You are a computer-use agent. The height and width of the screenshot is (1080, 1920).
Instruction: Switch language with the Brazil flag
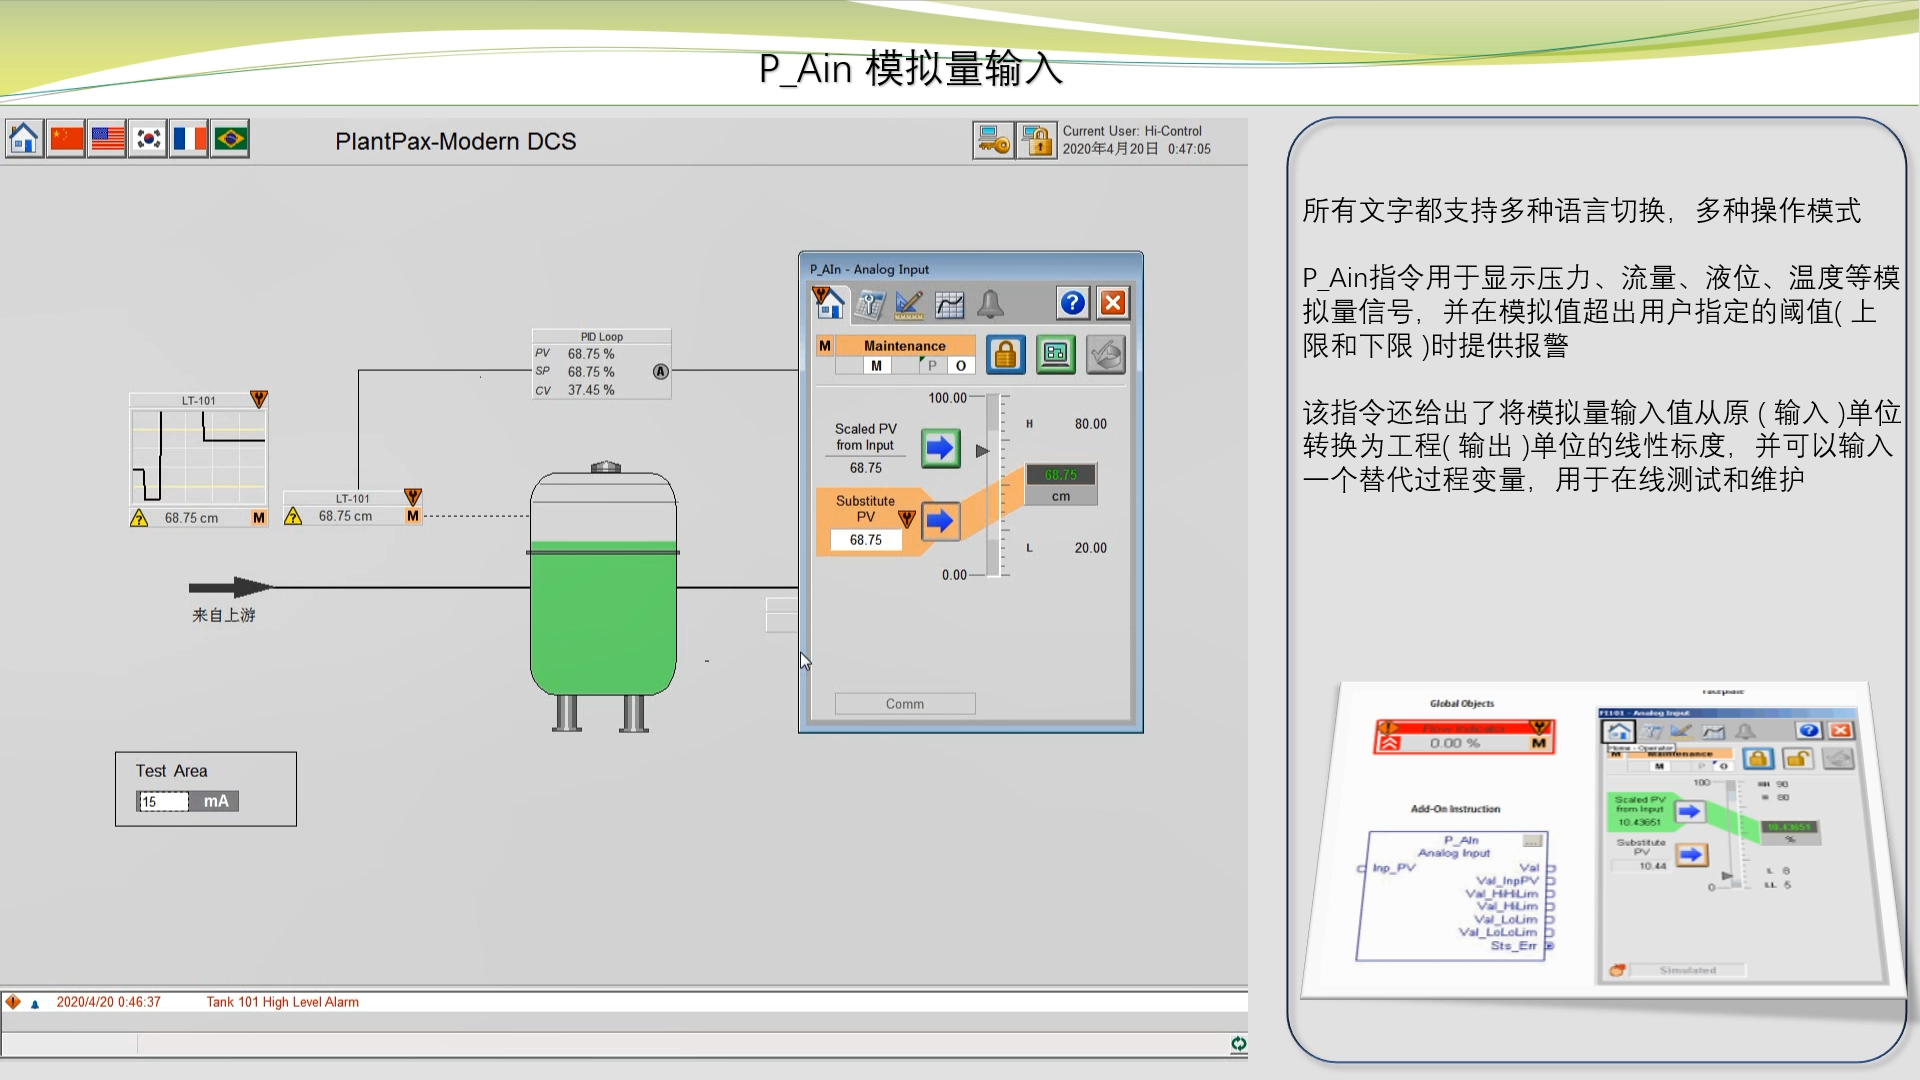tap(230, 139)
